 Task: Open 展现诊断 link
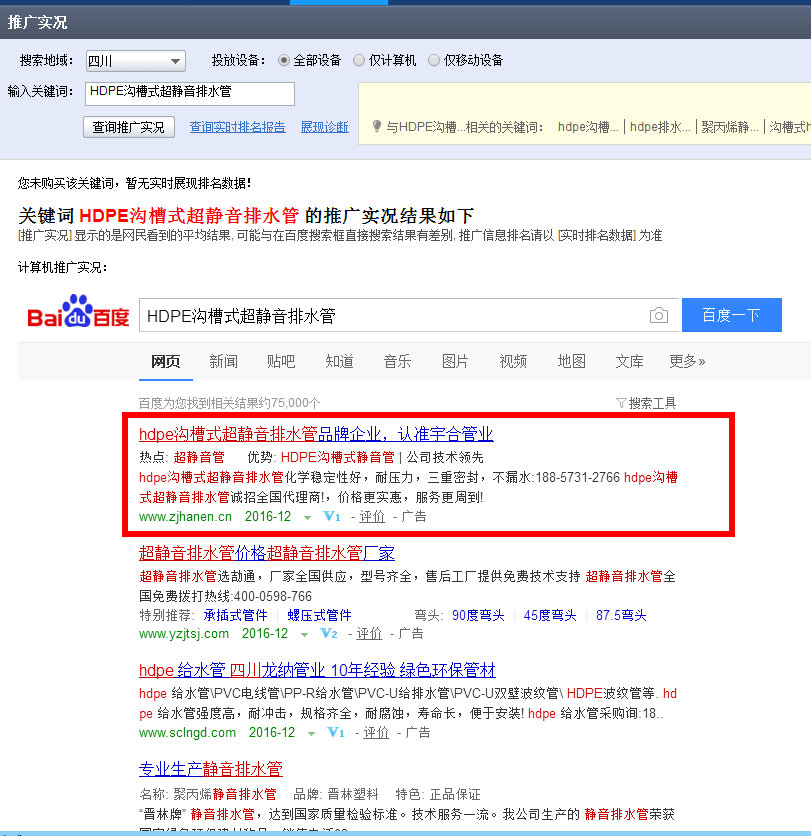click(x=325, y=127)
